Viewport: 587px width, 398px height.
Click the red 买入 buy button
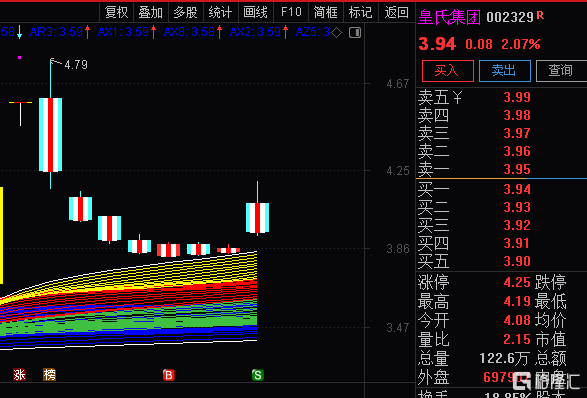coord(447,70)
